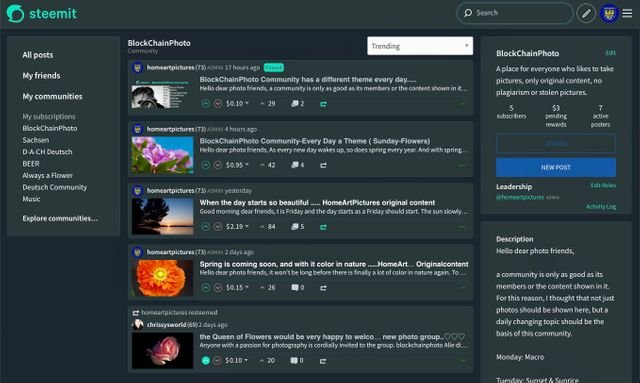
Task: Open chrissysworld author profile name
Action: [x=166, y=325]
